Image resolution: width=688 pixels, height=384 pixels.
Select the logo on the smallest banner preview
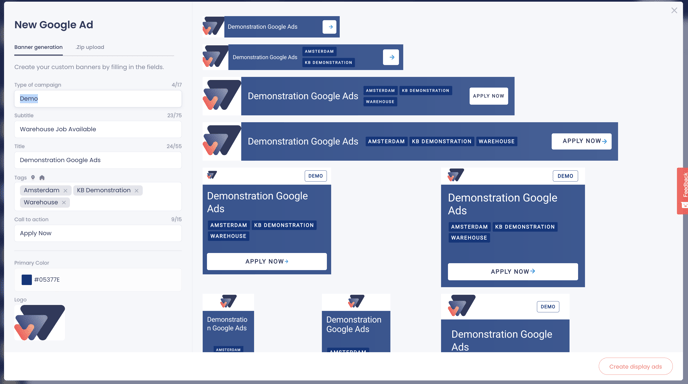click(213, 26)
